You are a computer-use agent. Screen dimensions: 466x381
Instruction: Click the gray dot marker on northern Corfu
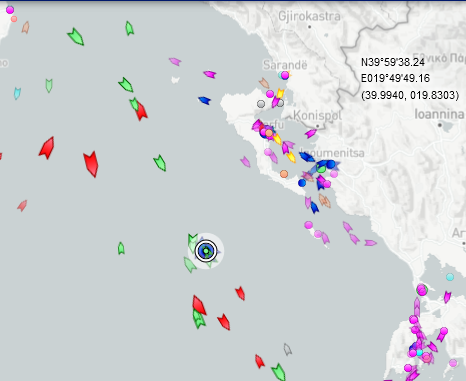[261, 104]
